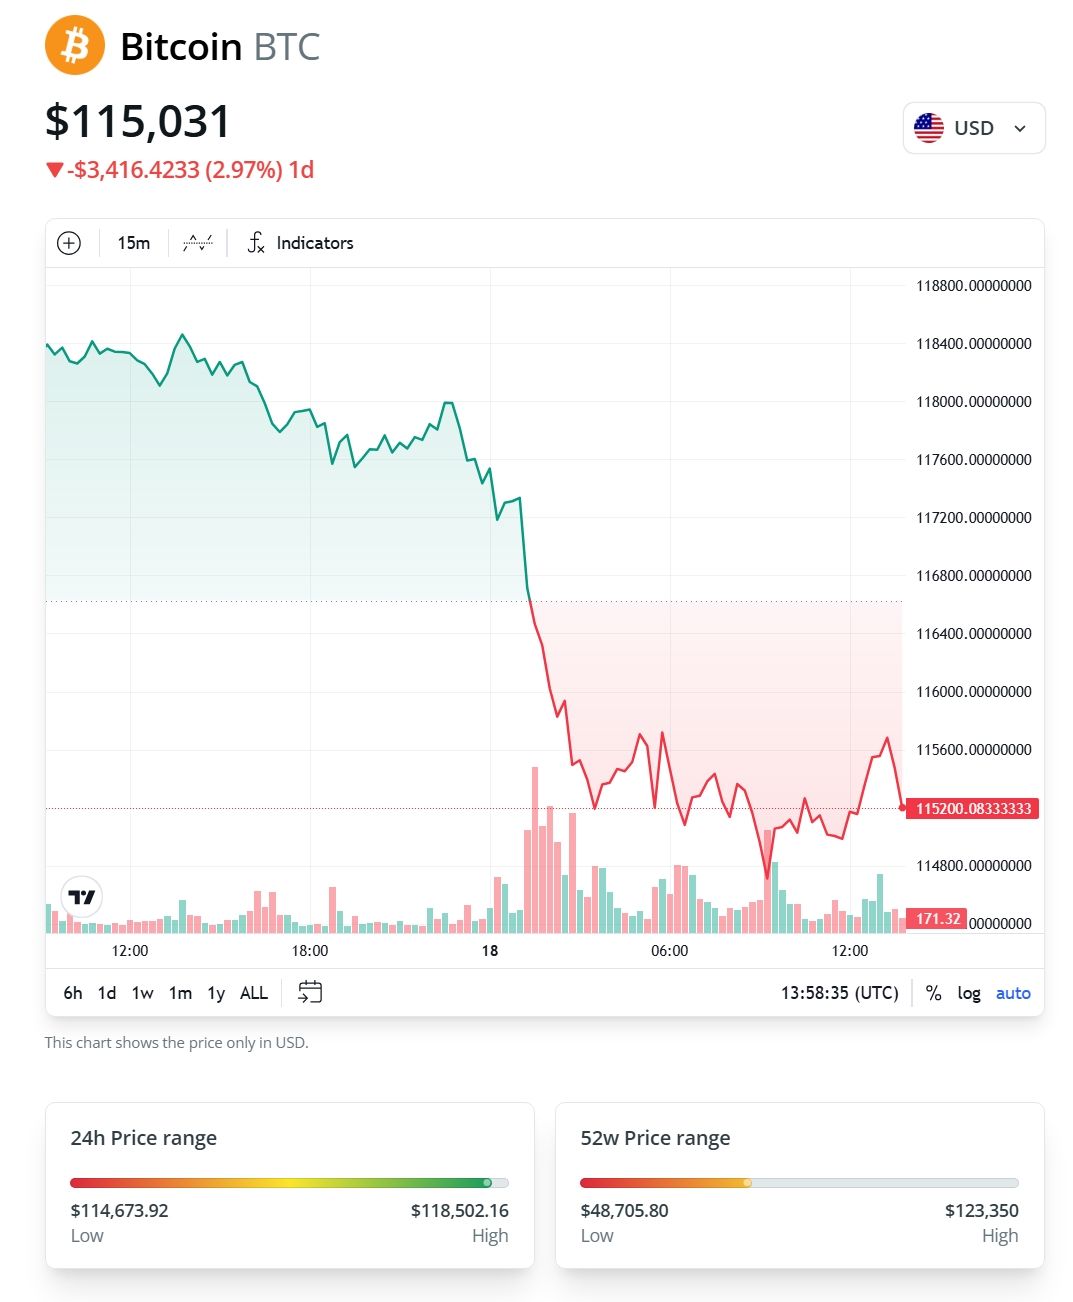Image resolution: width=1073 pixels, height=1302 pixels.
Task: Open currency menu via chevron arrow
Action: coord(1019,127)
